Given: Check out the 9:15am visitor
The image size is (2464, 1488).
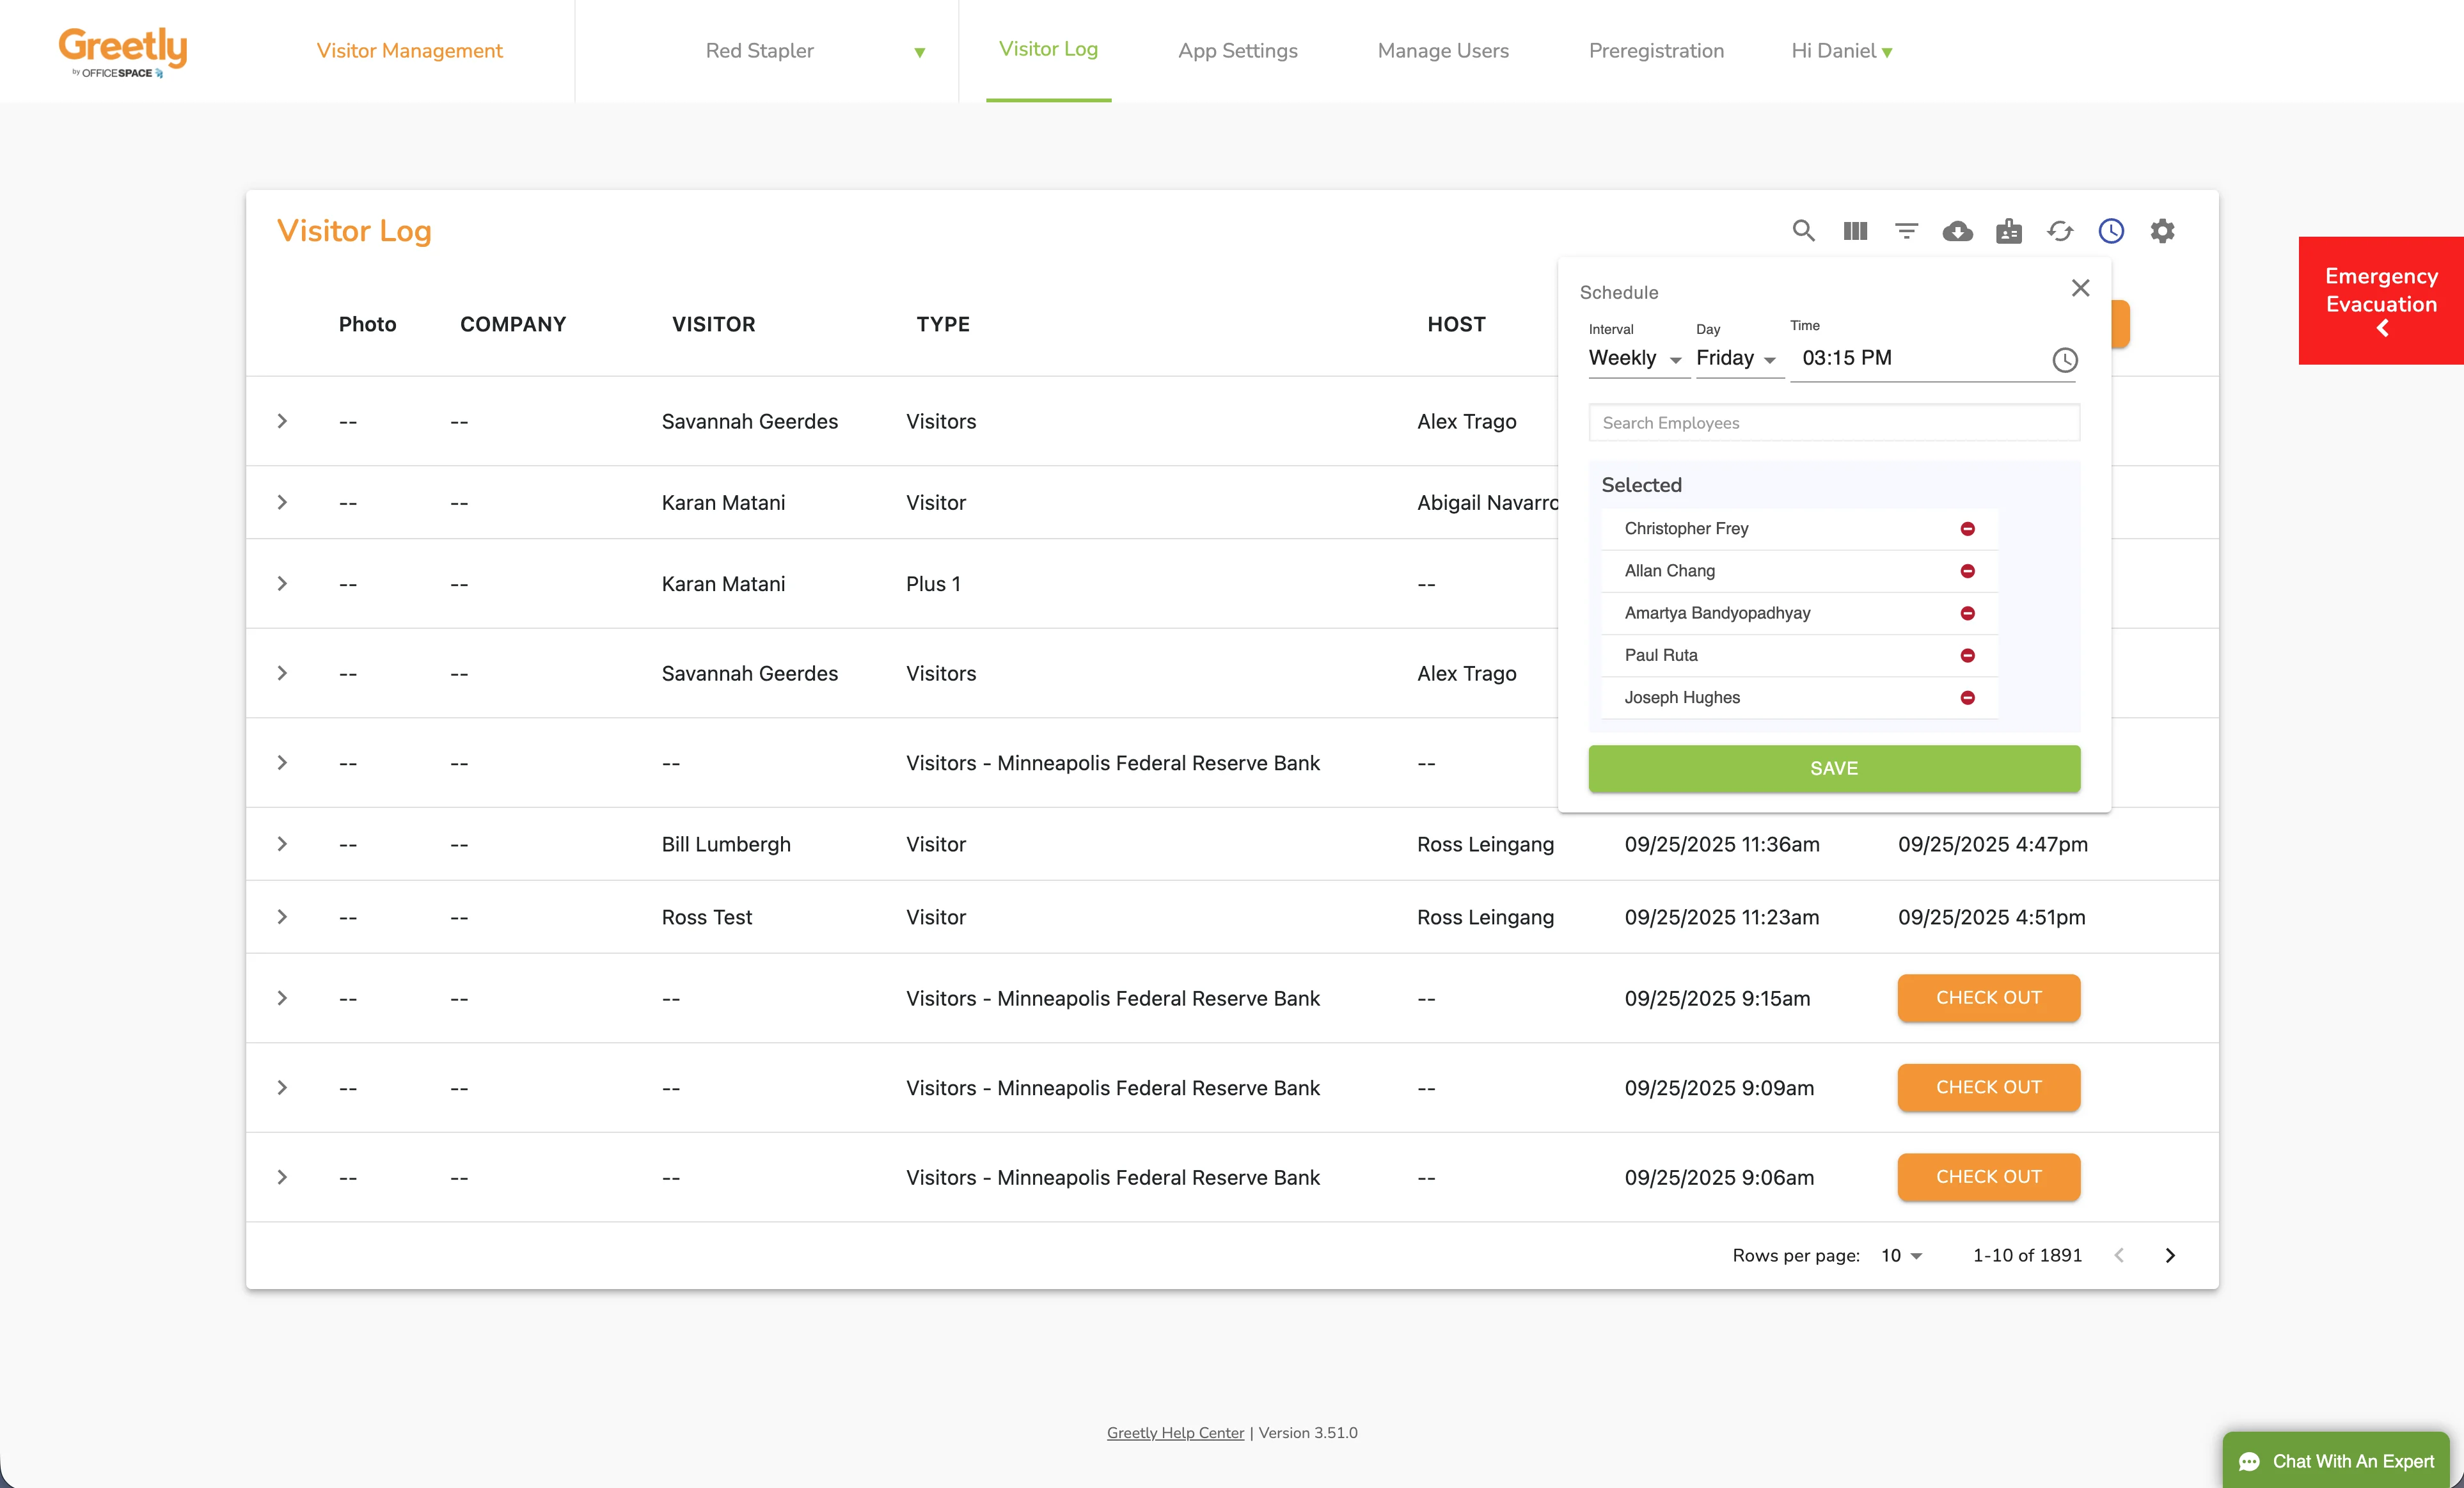Looking at the screenshot, I should [x=1988, y=998].
